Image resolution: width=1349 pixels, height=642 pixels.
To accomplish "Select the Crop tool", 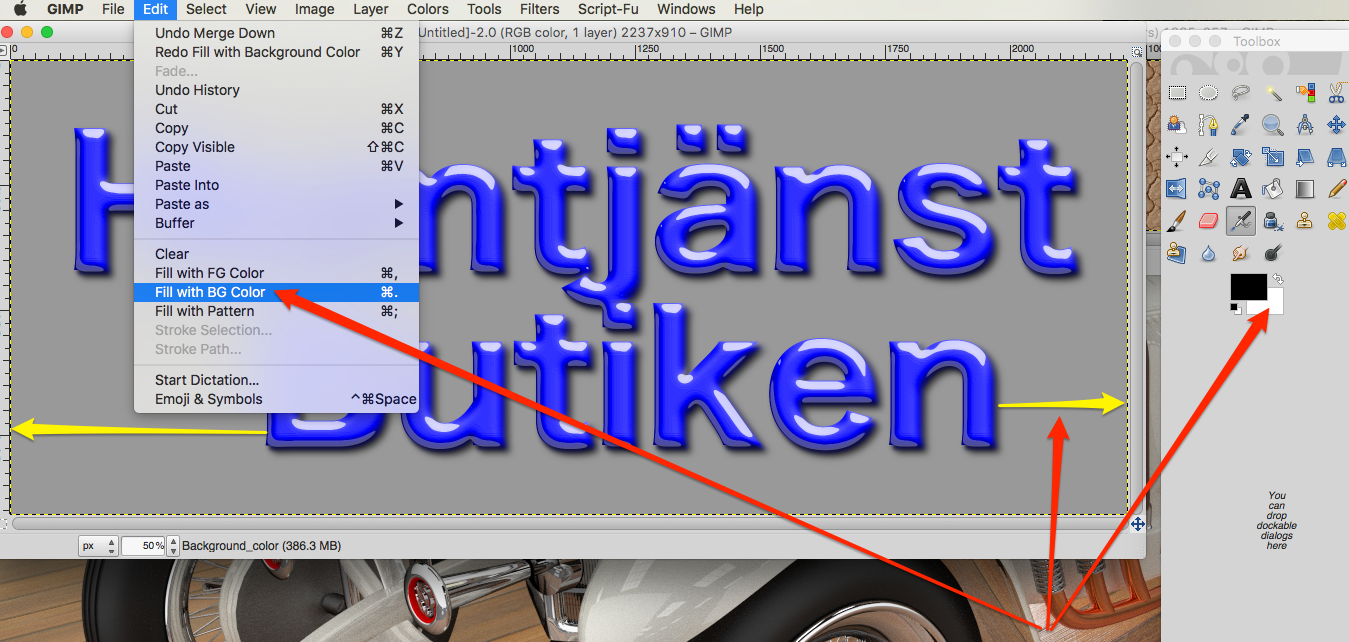I will point(1208,157).
